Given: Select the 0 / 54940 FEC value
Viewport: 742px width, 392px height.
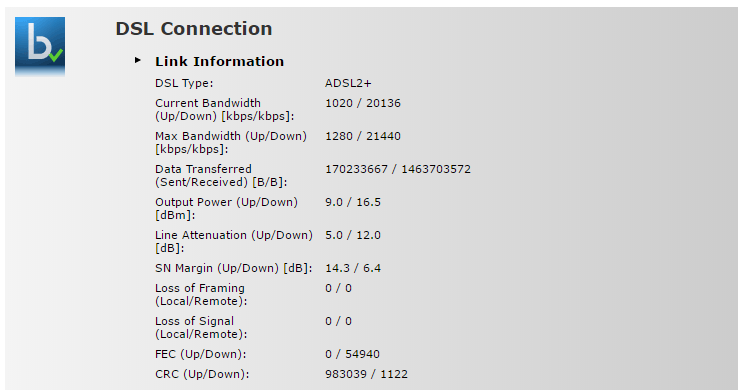Looking at the screenshot, I should 352,354.
